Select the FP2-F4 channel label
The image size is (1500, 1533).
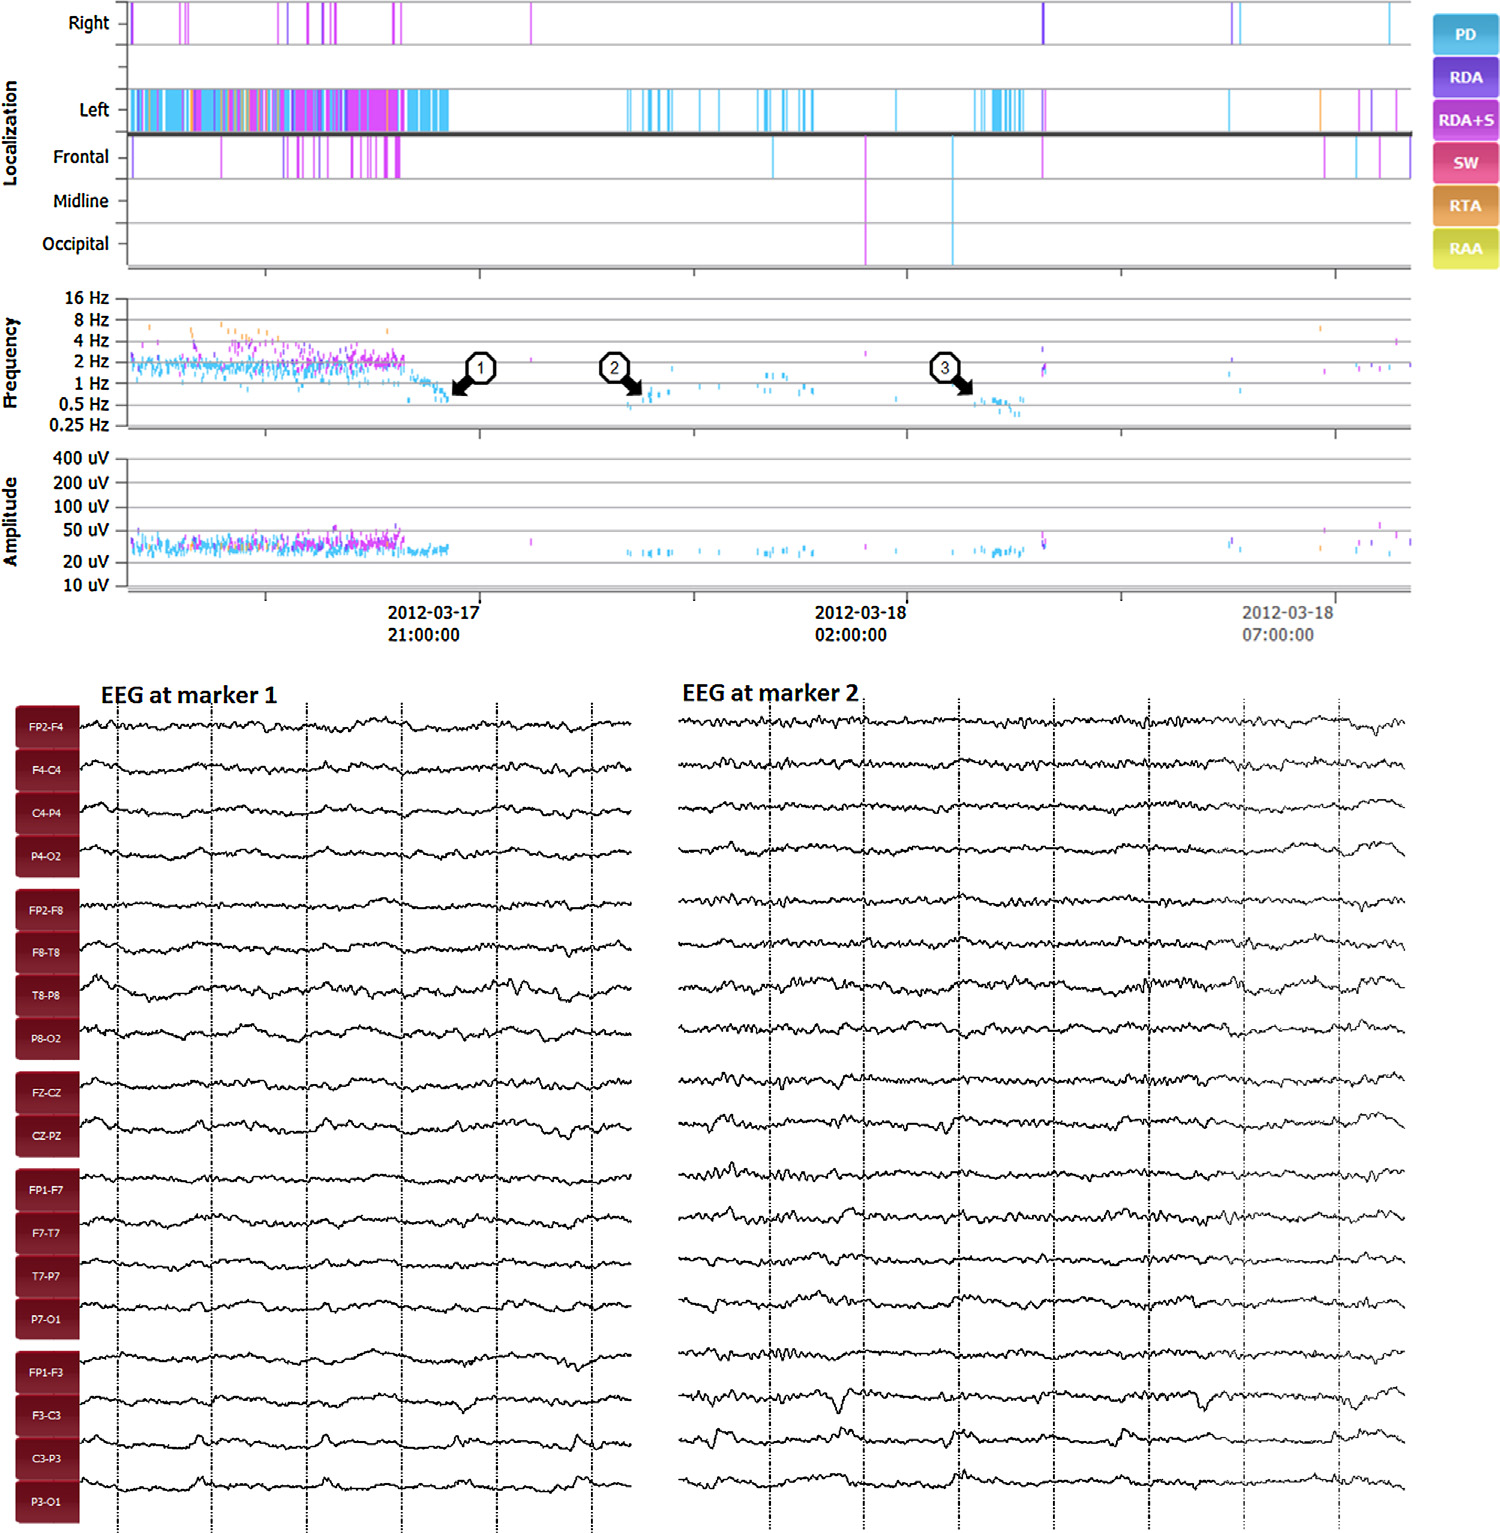pos(46,727)
